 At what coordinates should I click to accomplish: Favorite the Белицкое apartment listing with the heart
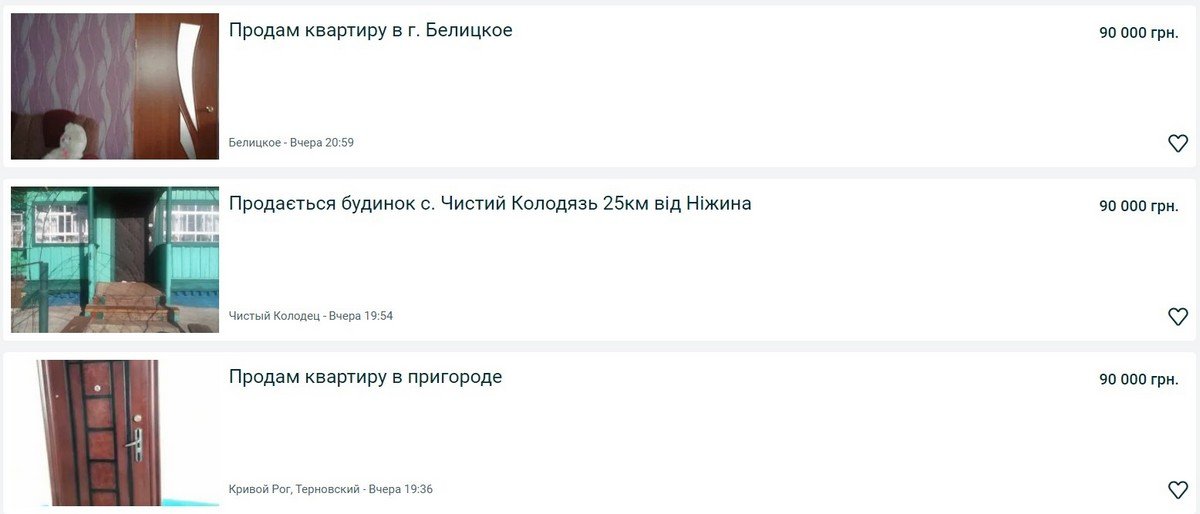pyautogui.click(x=1178, y=143)
